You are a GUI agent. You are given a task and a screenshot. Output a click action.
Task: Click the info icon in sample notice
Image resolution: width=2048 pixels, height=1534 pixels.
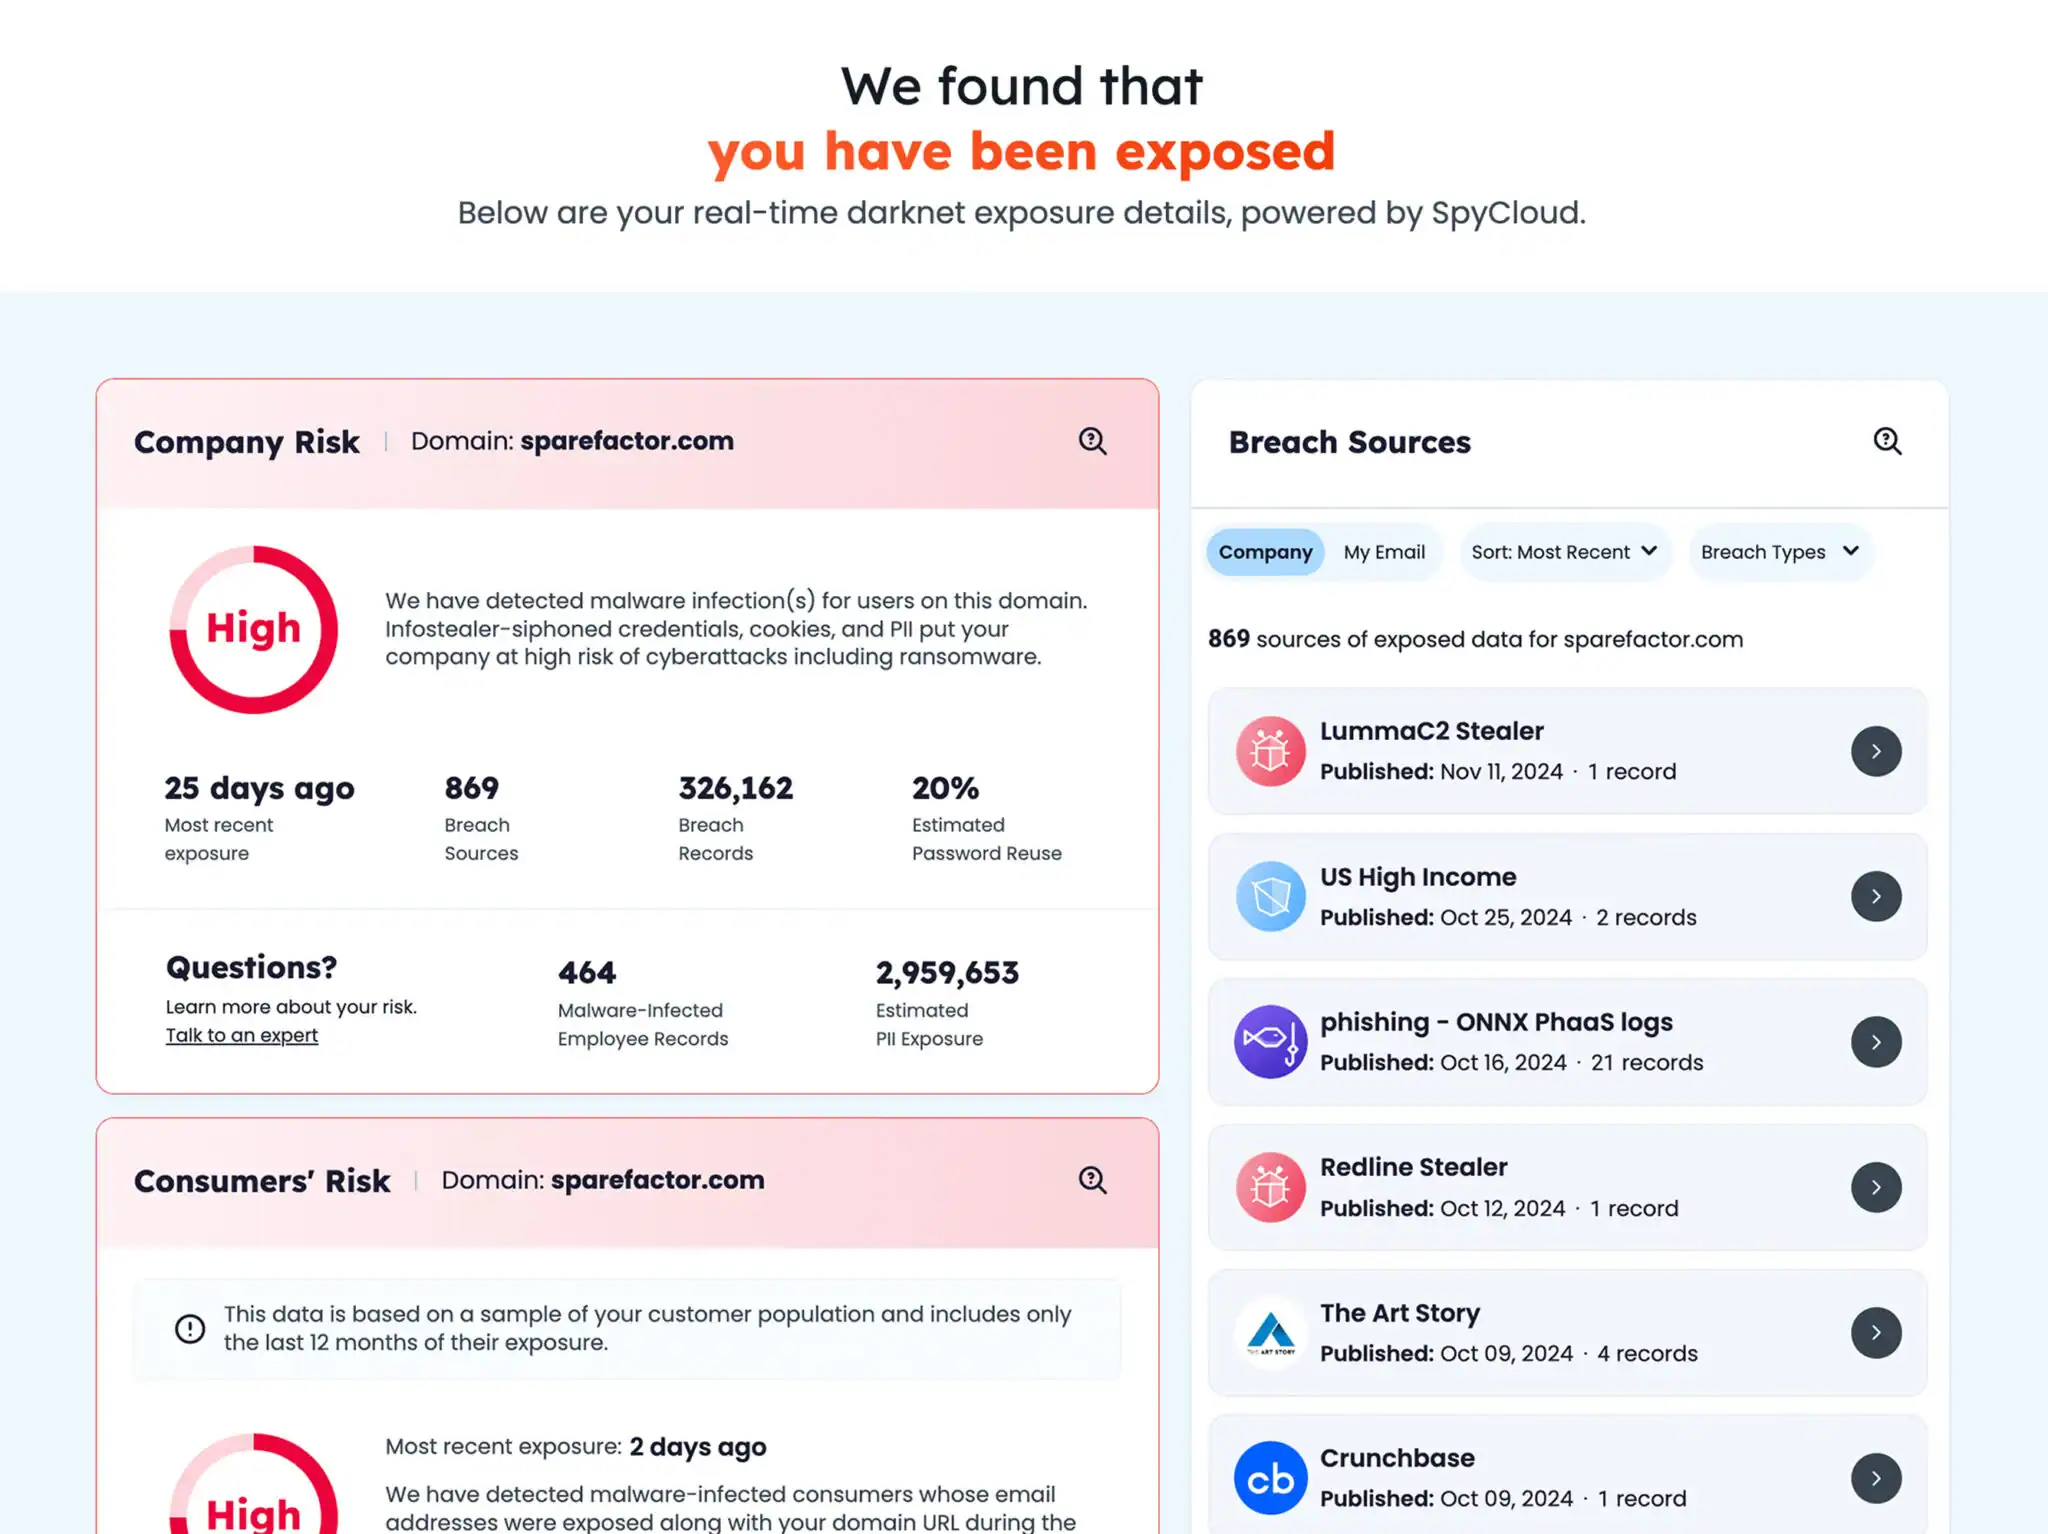pos(190,1328)
